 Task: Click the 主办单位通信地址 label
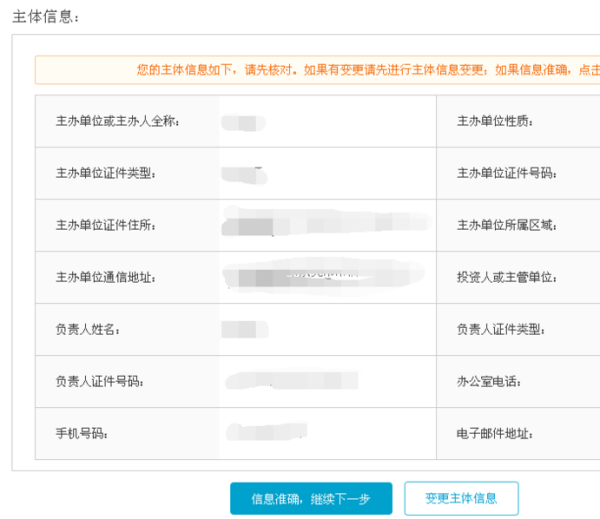106,277
